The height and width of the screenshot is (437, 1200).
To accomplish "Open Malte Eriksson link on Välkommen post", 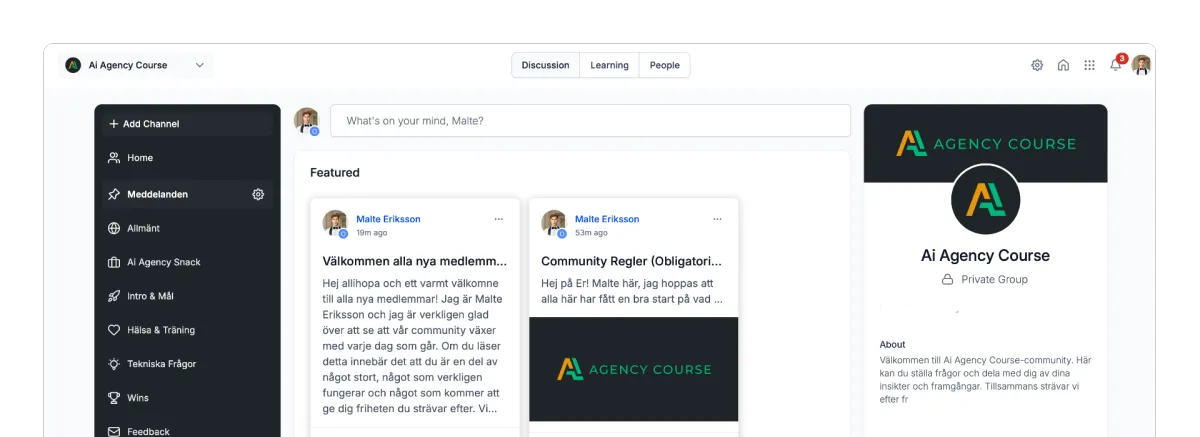I will [x=388, y=219].
